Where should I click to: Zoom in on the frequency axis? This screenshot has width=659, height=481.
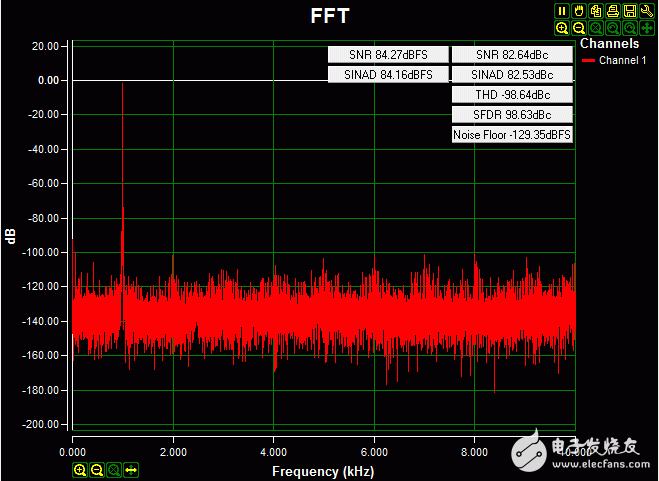pos(80,470)
